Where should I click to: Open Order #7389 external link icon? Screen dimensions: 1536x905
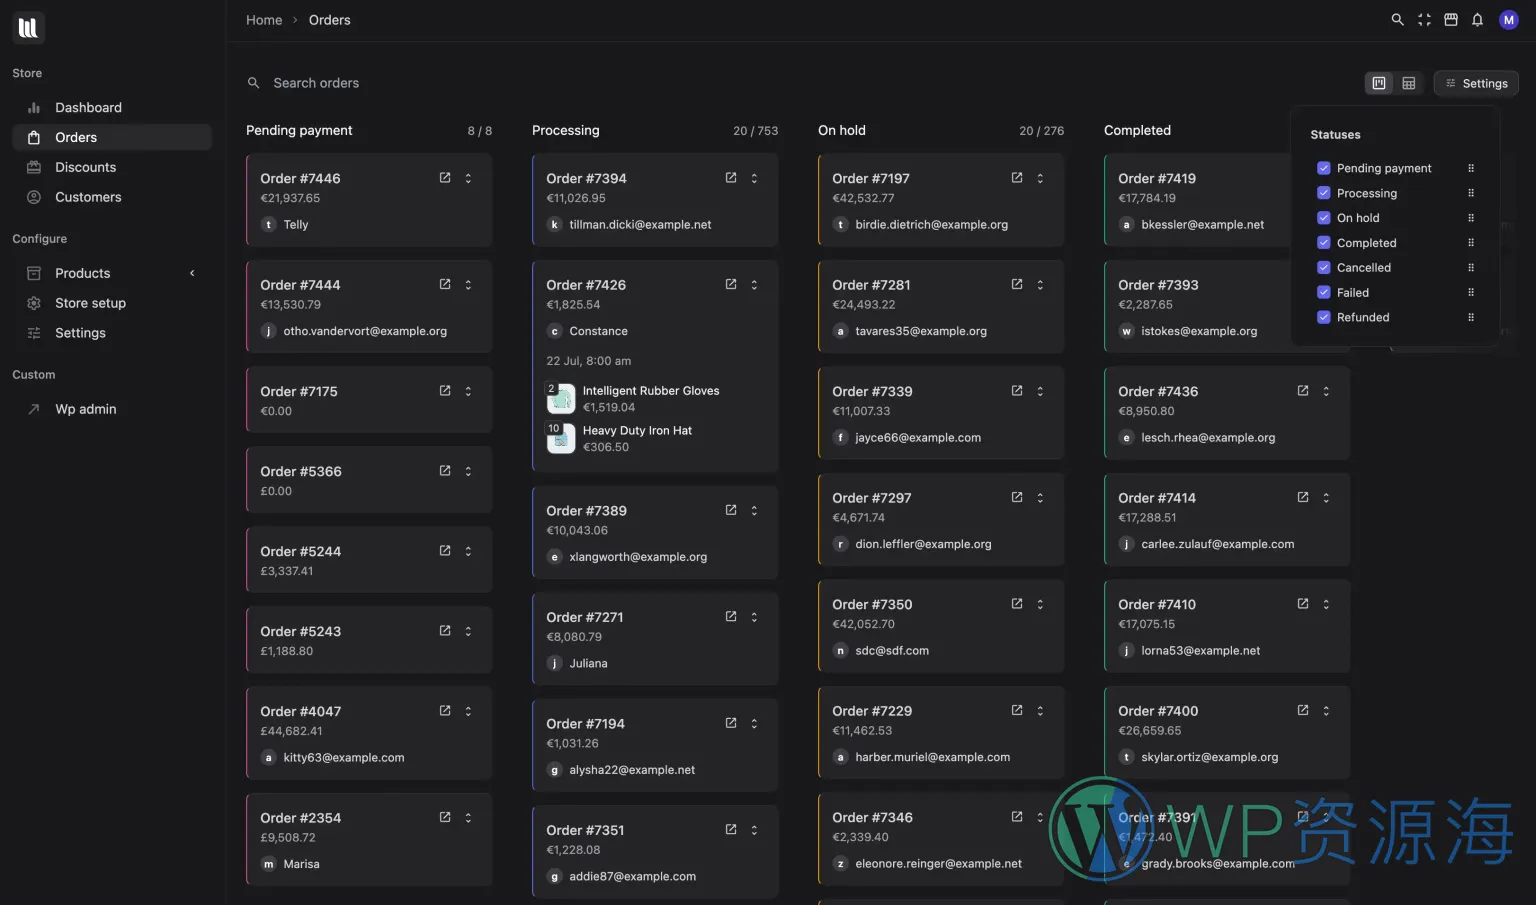(x=731, y=510)
